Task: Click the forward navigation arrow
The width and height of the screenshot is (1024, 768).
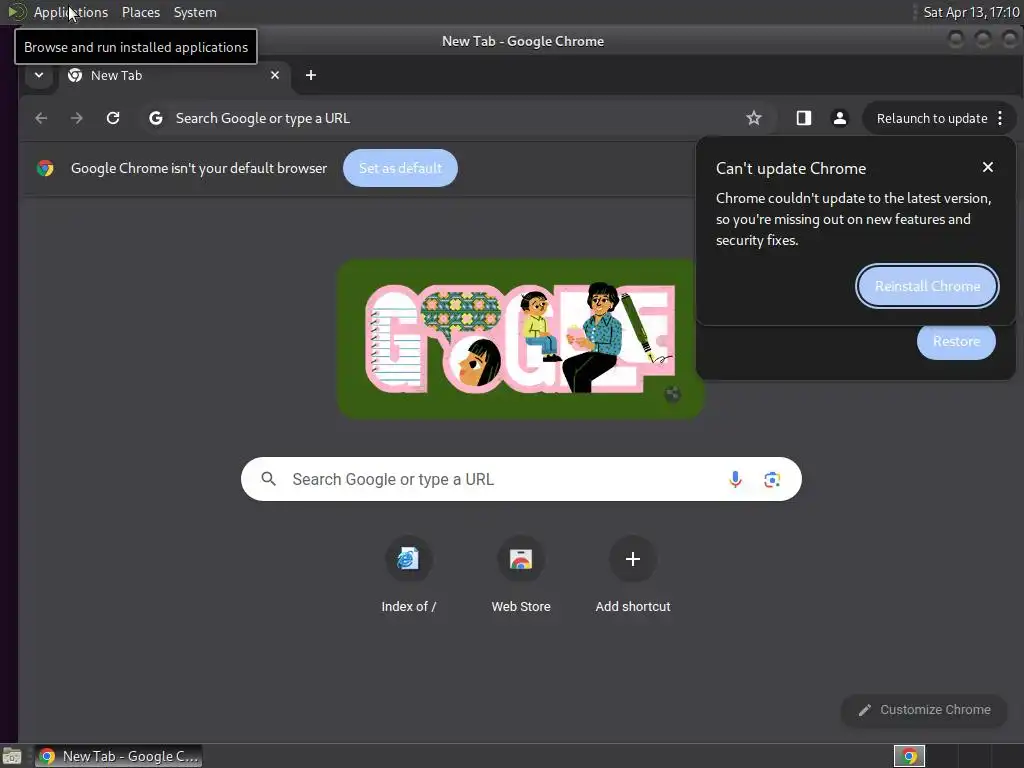Action: [x=76, y=118]
